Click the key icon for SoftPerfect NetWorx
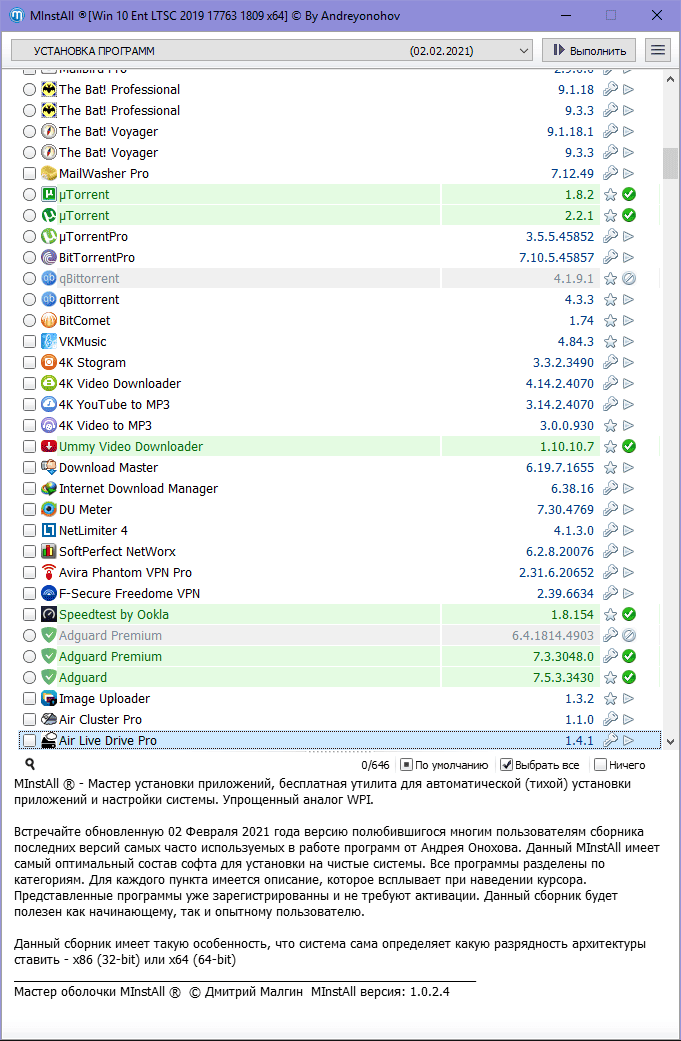Viewport: 681px width, 1041px height. tap(610, 552)
